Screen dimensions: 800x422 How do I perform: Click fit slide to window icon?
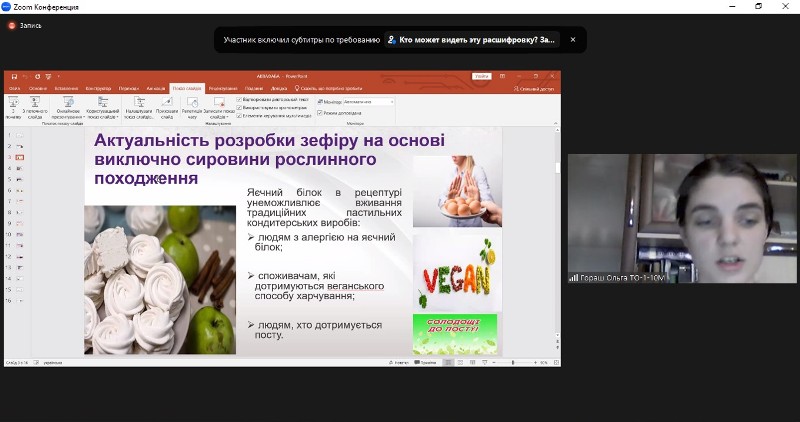click(x=556, y=363)
